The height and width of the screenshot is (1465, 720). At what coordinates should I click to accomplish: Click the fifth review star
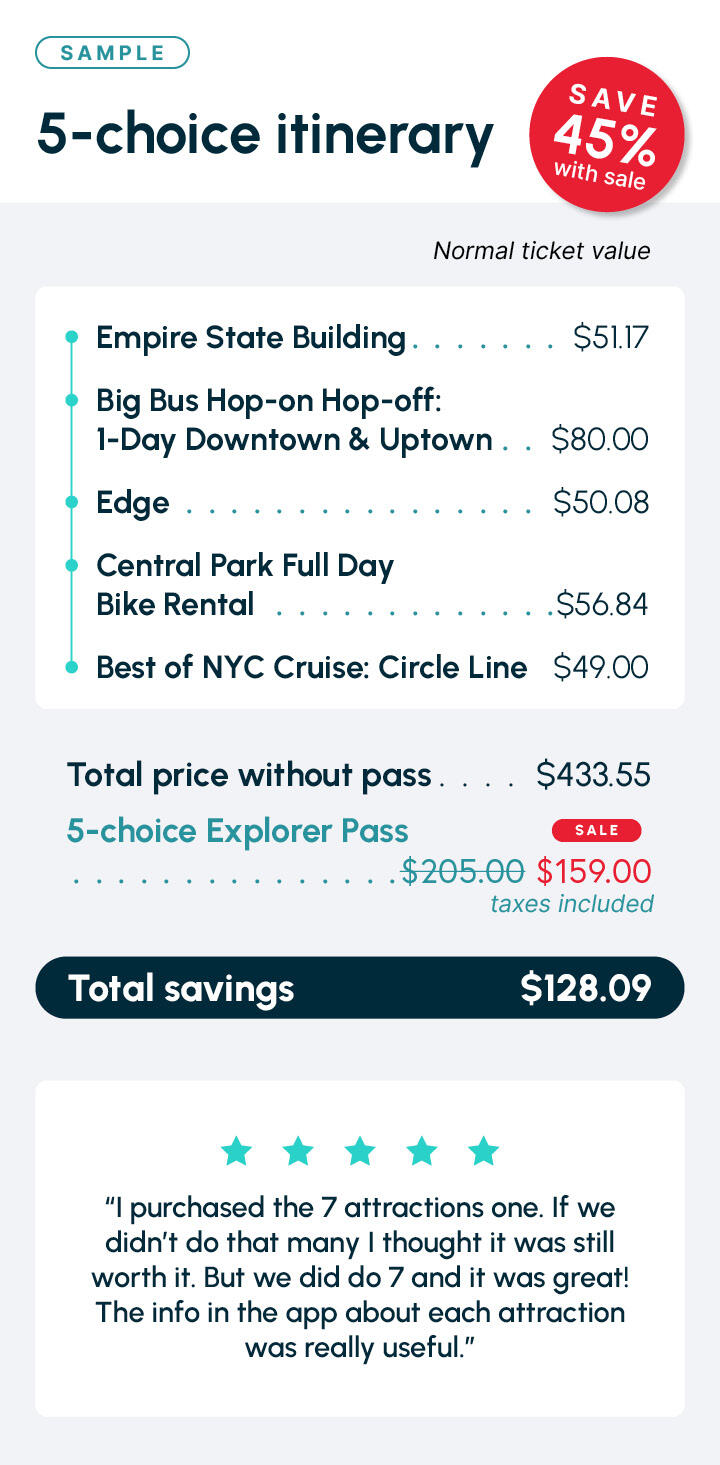(483, 1151)
